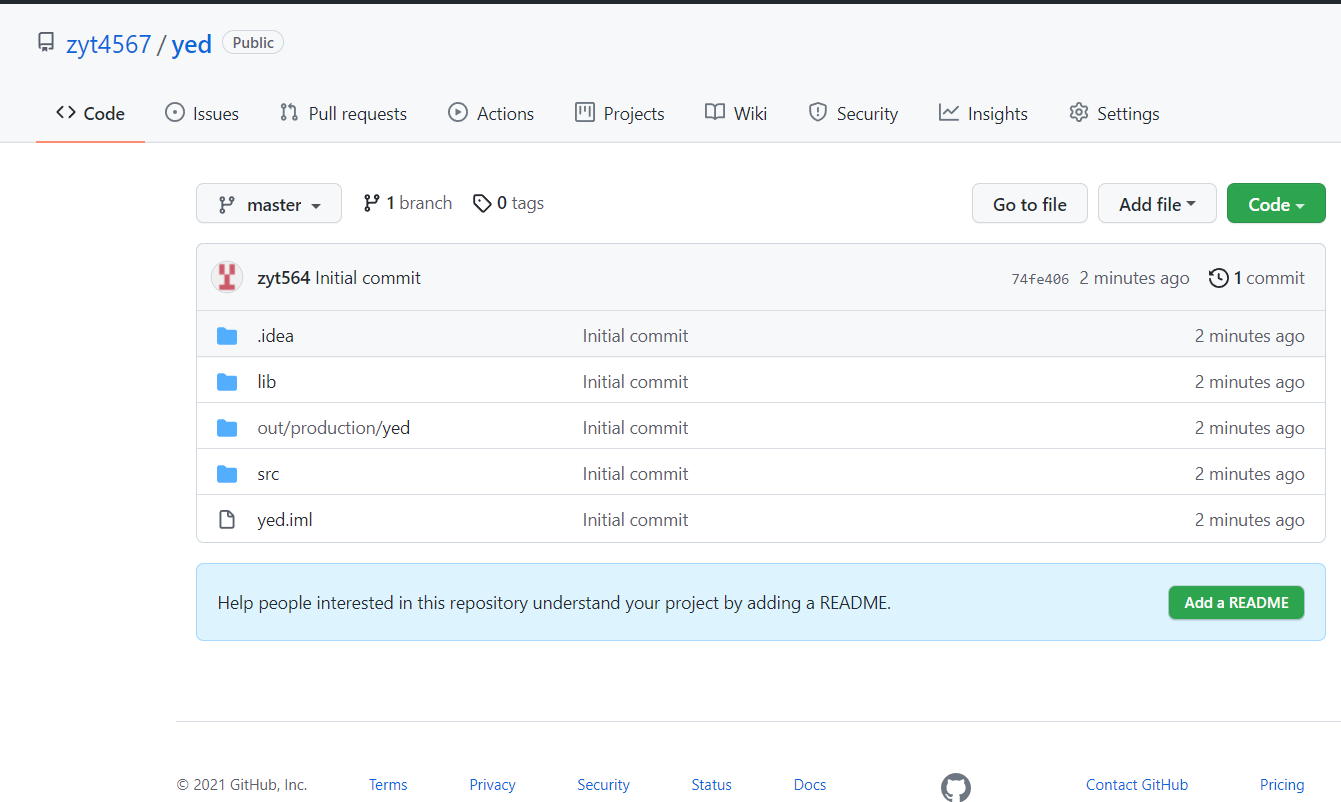Click the folder icon next to lib
Screen dimensions: 1341x802
[227, 382]
